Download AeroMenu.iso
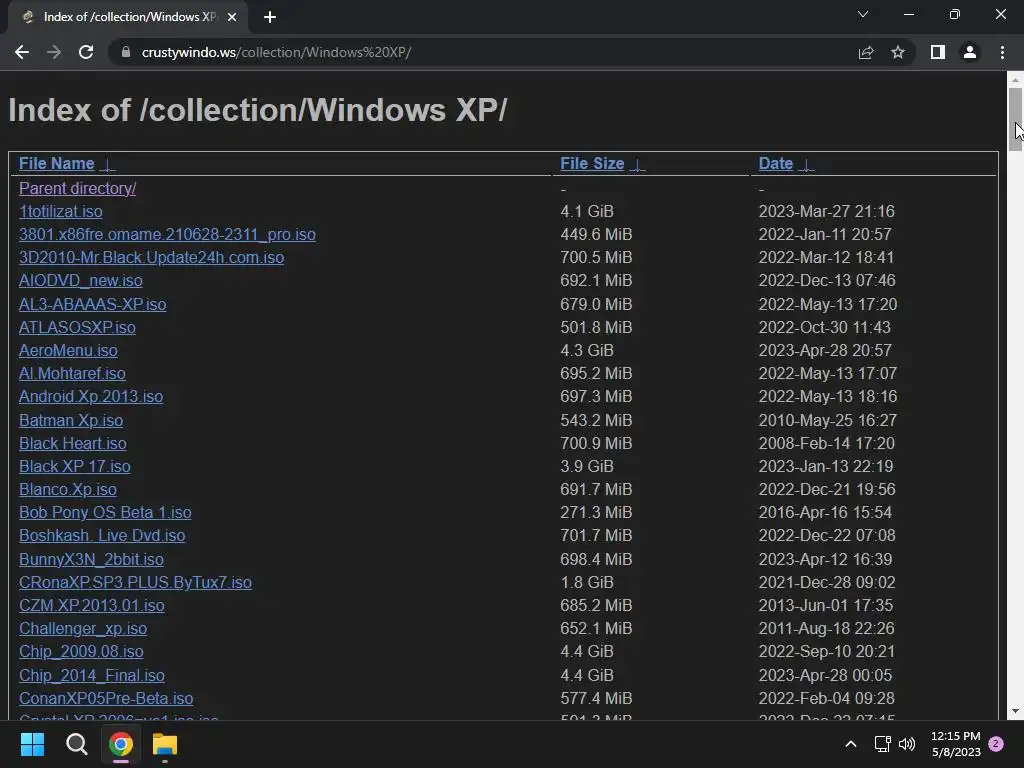Screen dimensions: 1024x768 [x=69, y=350]
